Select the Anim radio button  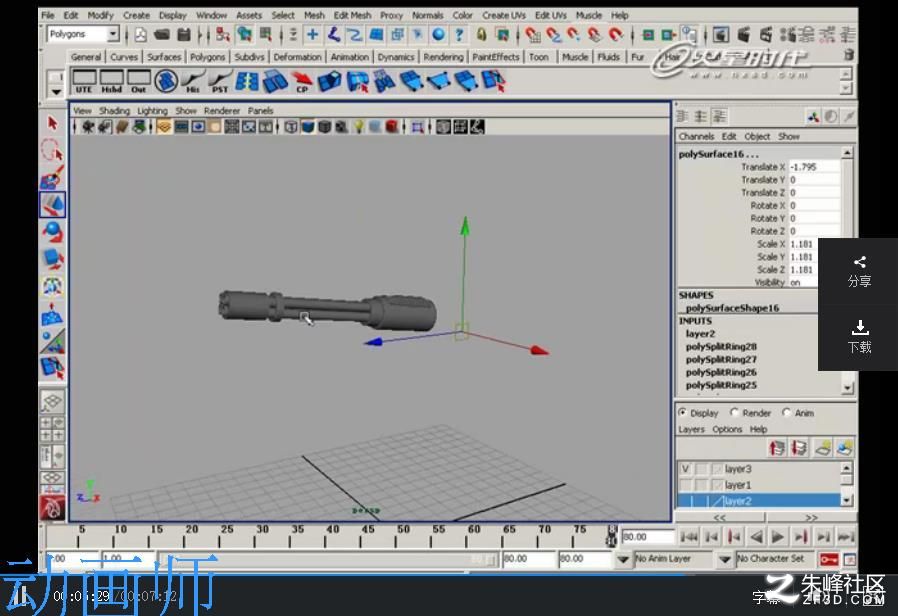click(786, 412)
